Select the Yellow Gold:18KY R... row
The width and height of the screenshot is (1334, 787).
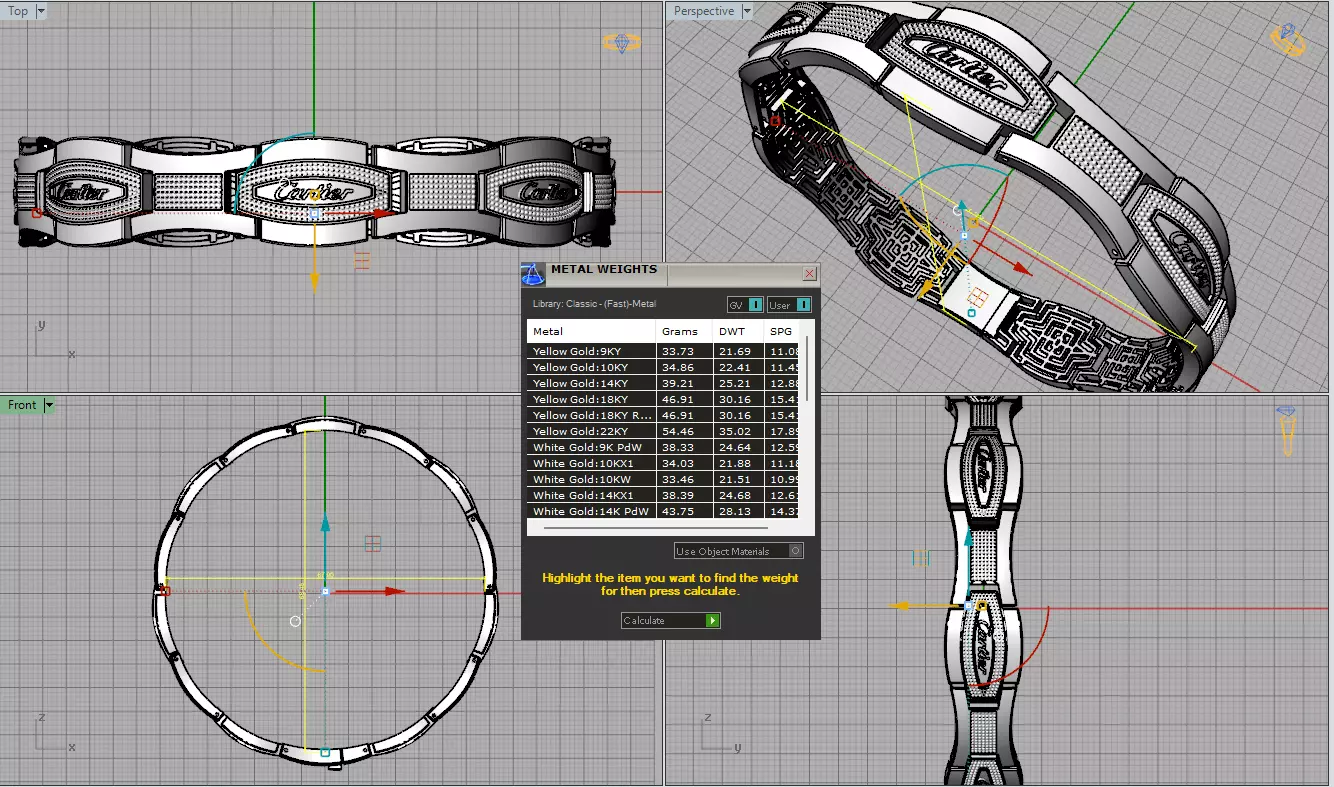click(662, 415)
